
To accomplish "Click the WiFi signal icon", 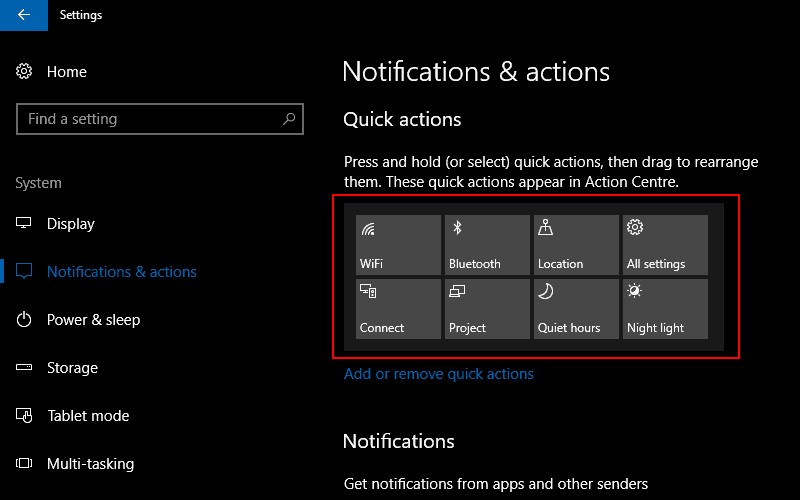I will [x=368, y=229].
